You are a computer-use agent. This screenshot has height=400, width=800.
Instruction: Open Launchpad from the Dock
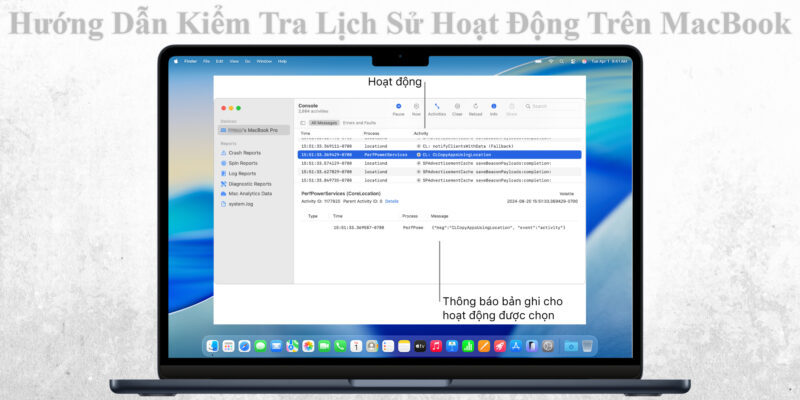pos(228,346)
